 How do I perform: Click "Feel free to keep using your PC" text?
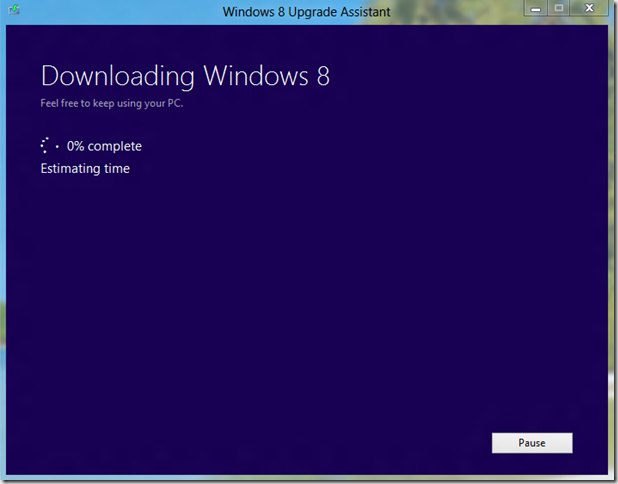pyautogui.click(x=111, y=103)
